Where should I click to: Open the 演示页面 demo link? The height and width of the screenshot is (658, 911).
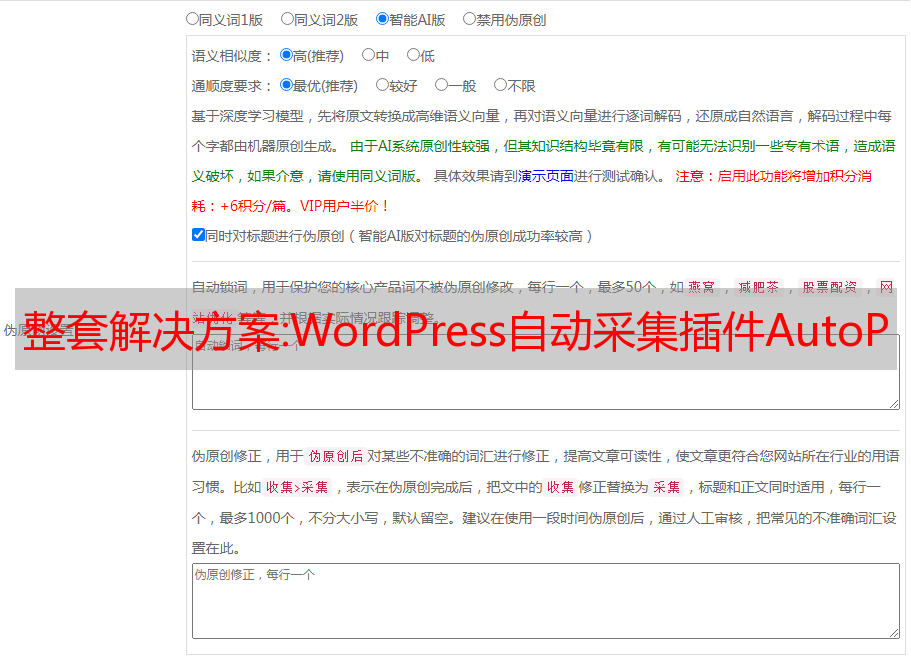[545, 176]
